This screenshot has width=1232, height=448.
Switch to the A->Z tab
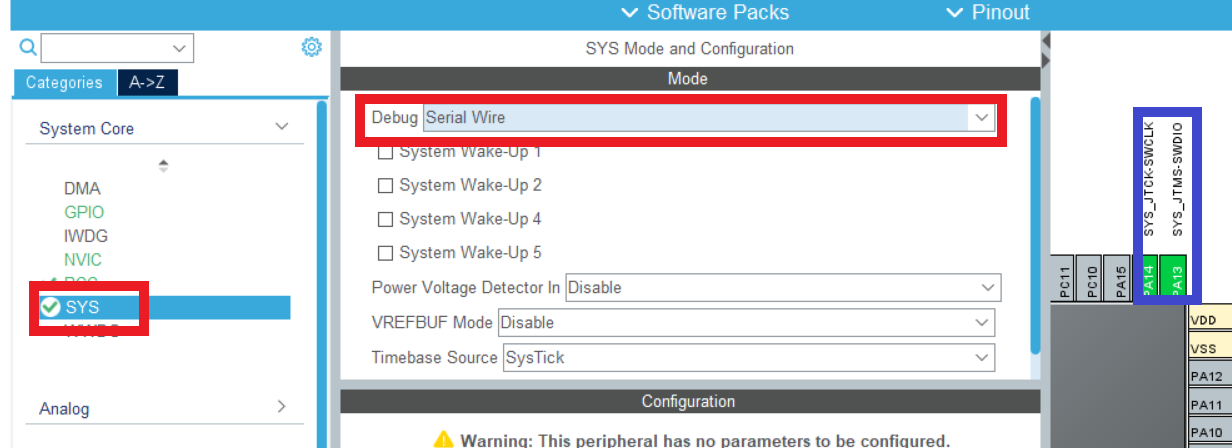point(148,83)
